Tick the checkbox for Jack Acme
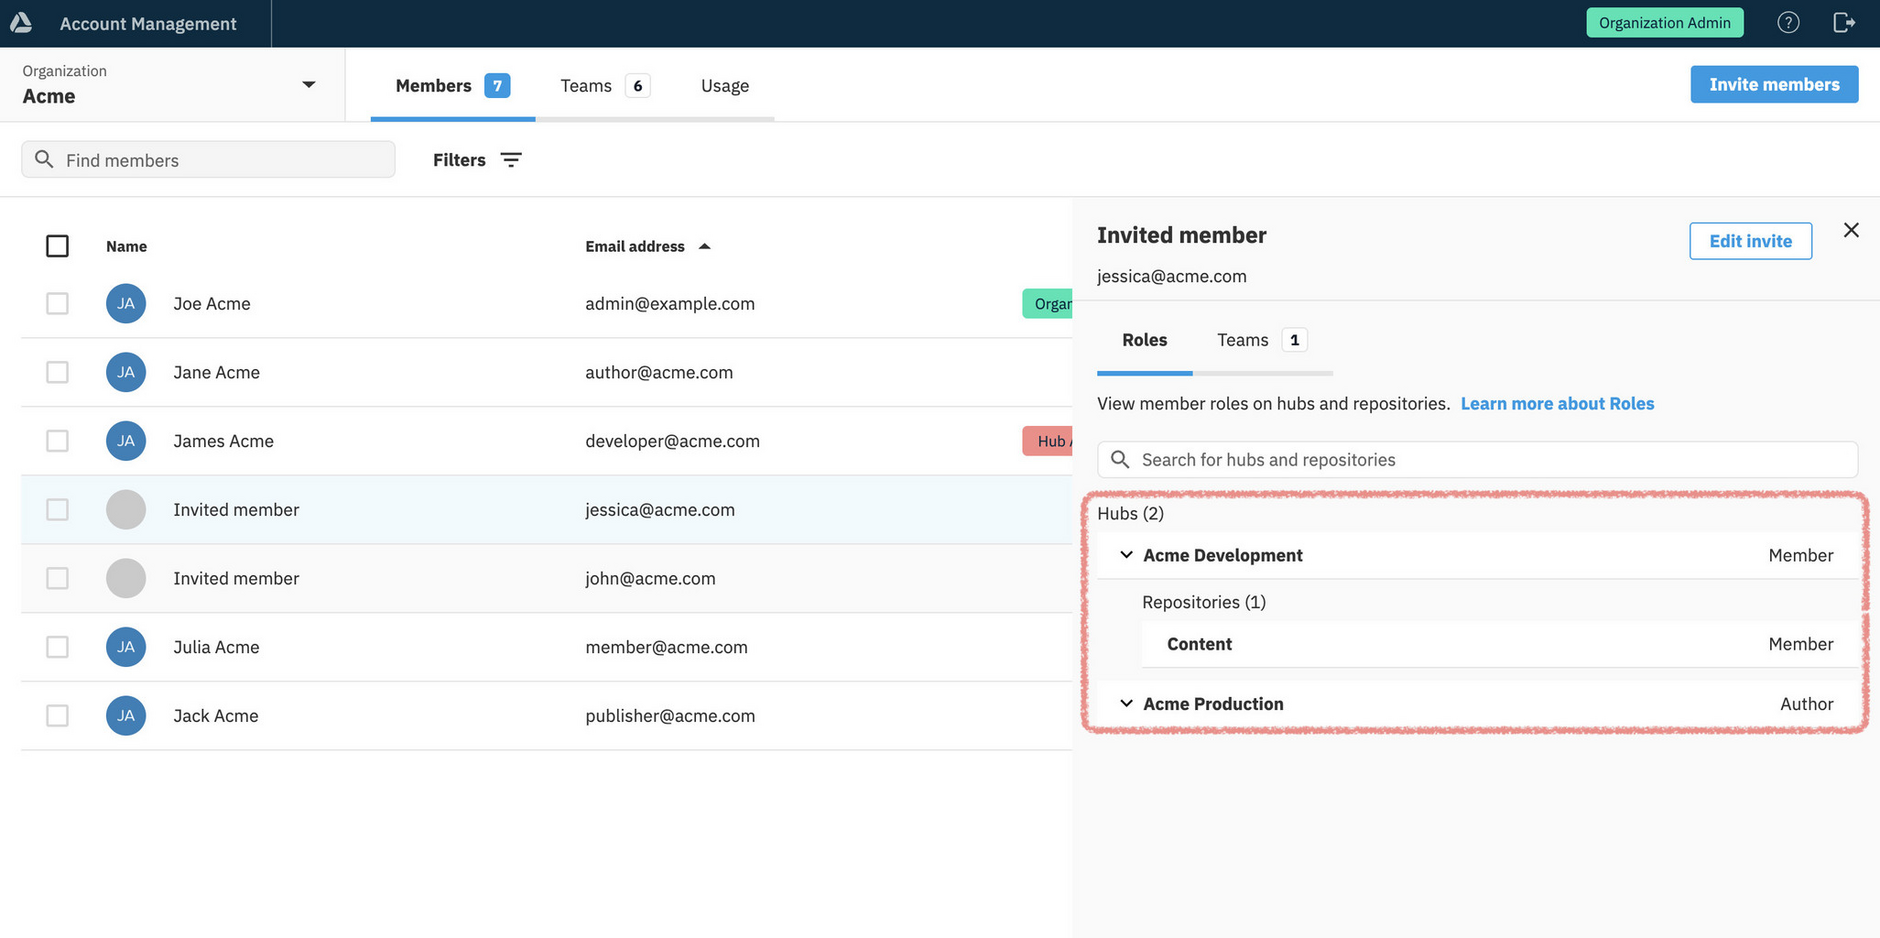The height and width of the screenshot is (938, 1880). point(57,715)
